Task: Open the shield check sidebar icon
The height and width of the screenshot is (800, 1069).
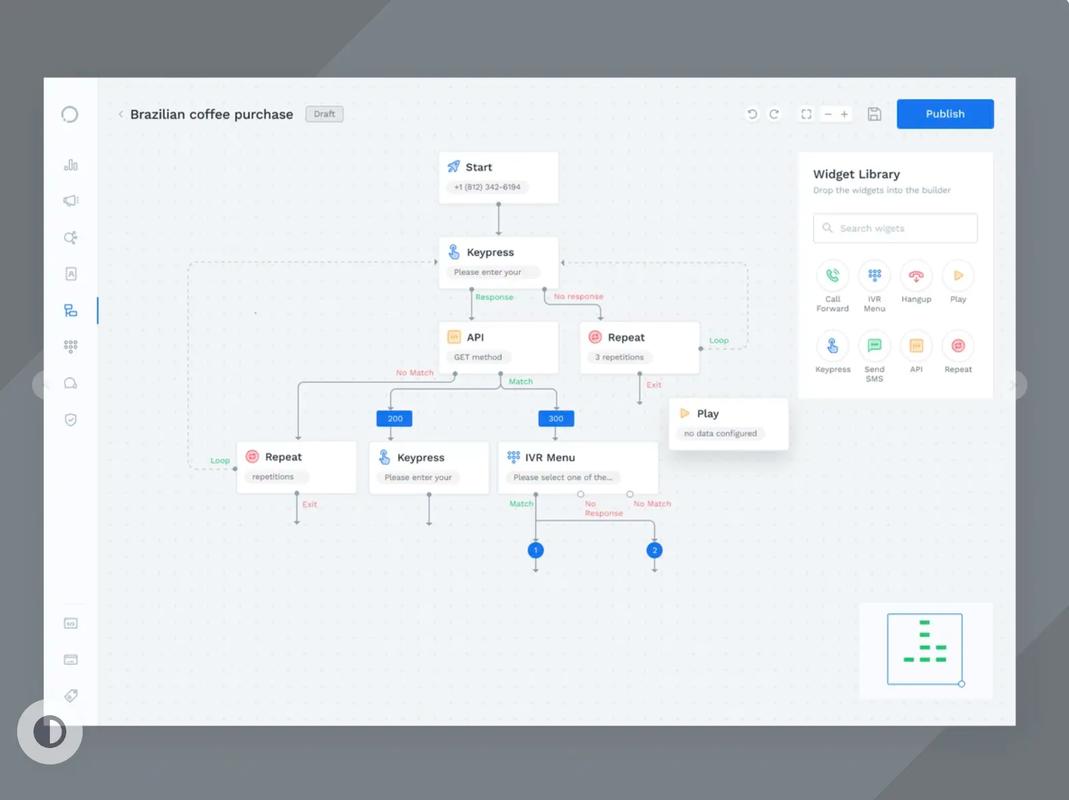Action: [x=70, y=419]
